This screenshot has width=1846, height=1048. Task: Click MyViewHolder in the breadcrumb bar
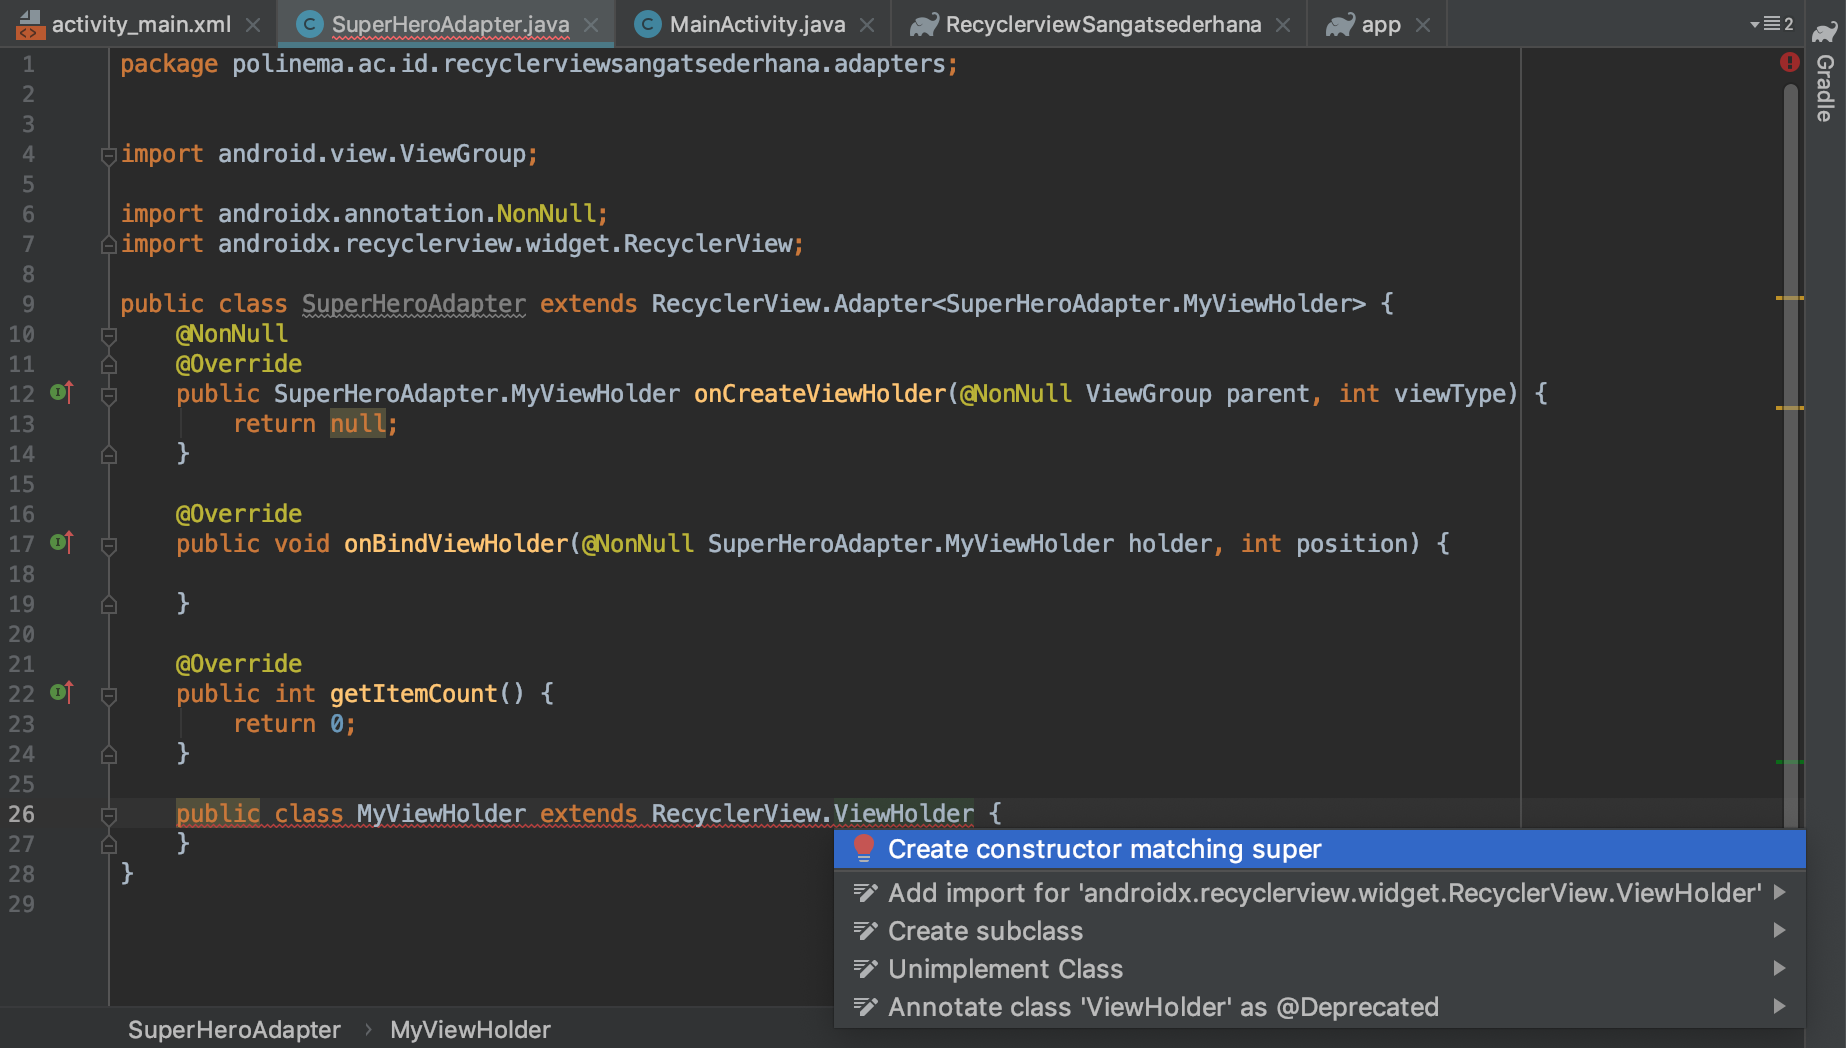pyautogui.click(x=470, y=1029)
